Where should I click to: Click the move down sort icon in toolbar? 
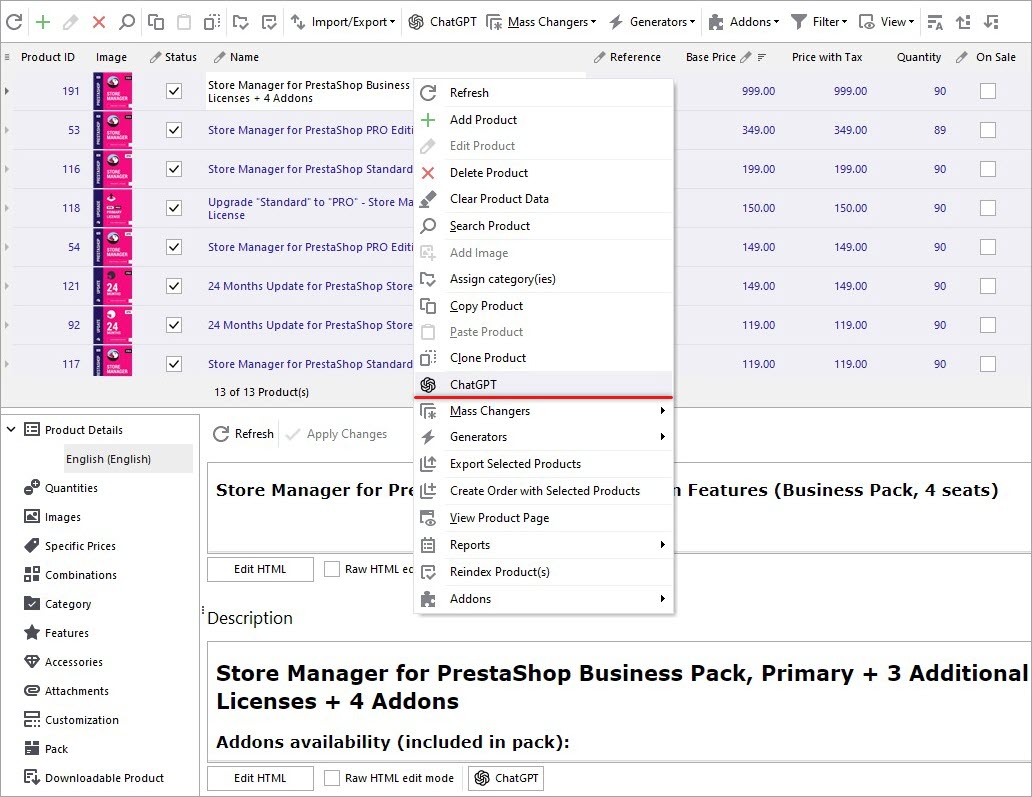tap(991, 22)
